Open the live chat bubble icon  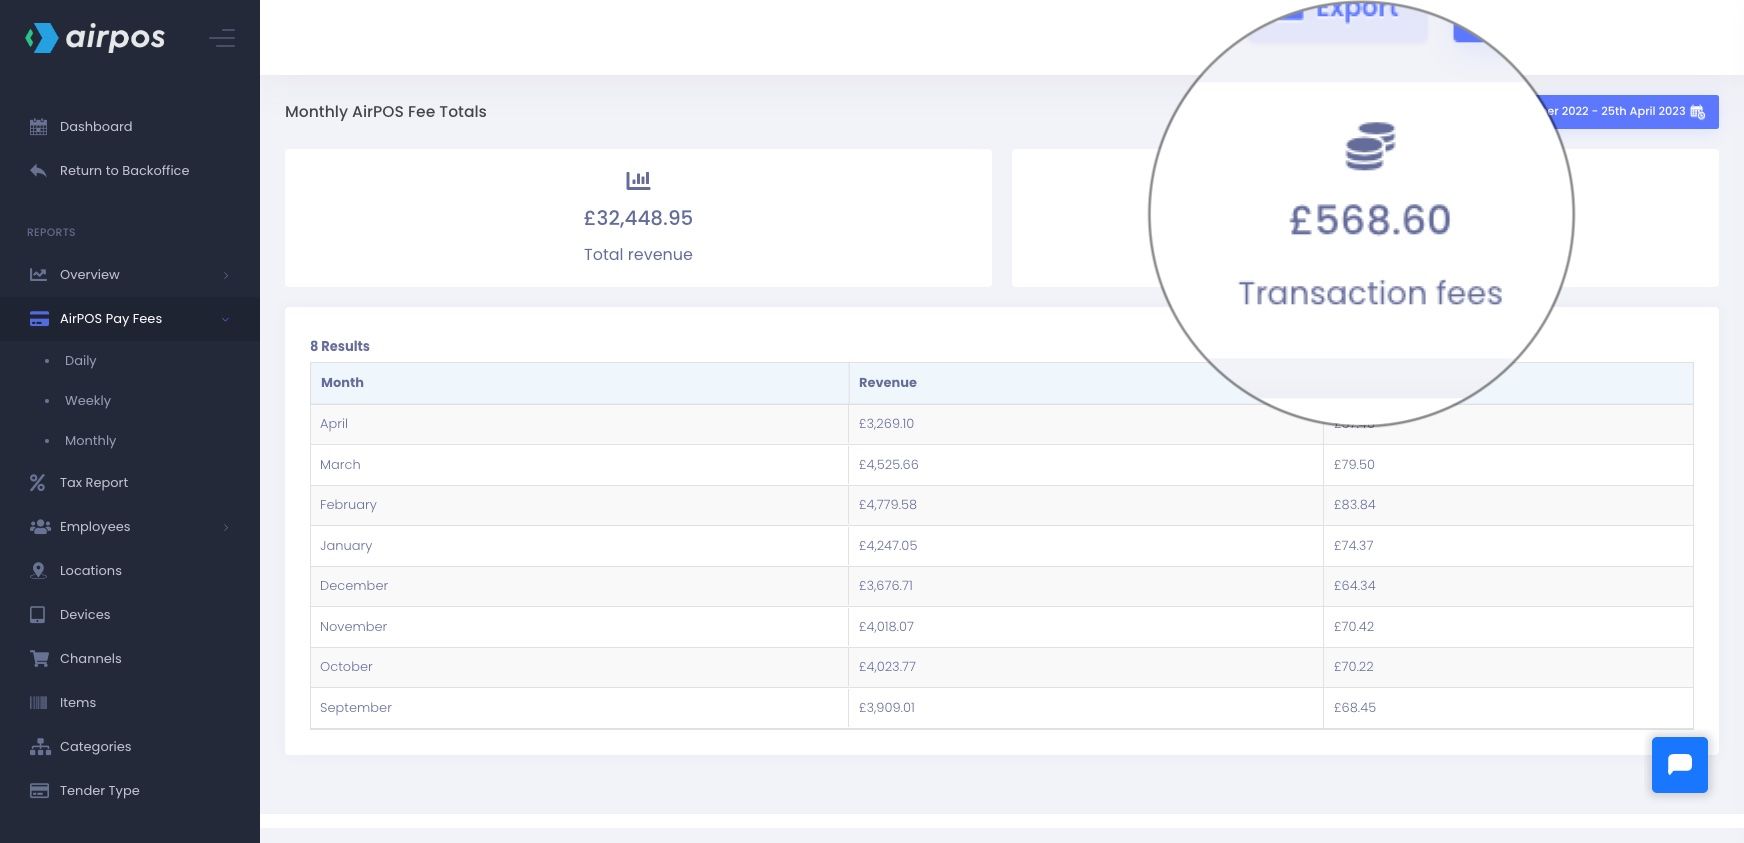pyautogui.click(x=1679, y=765)
